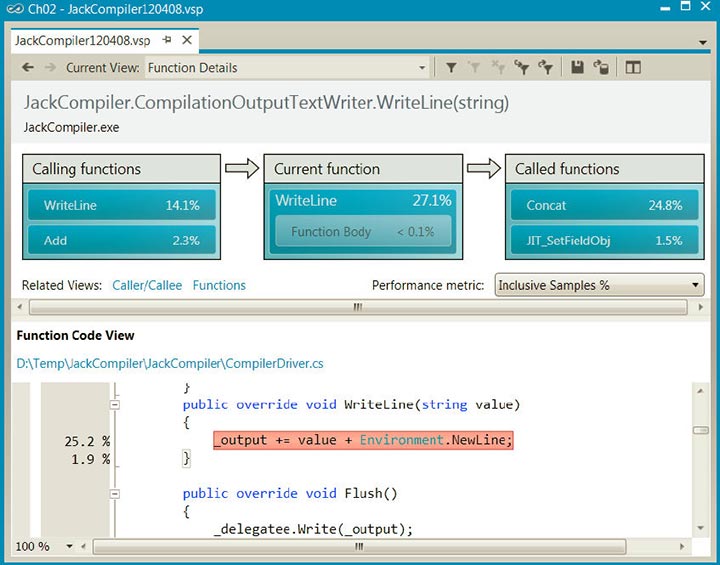Viewport: 720px width, 565px height.
Task: Click the navigate back arrow
Action: point(28,68)
